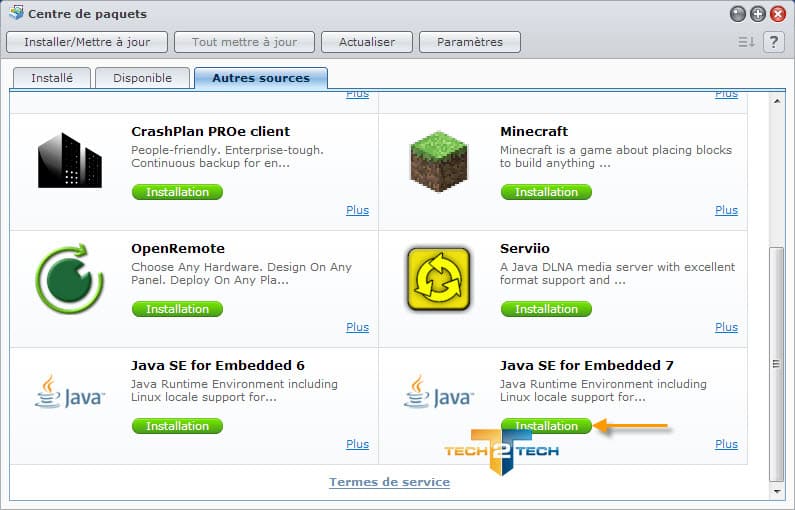This screenshot has width=795, height=510.
Task: Open Plus link for OpenRemote
Action: tap(357, 327)
